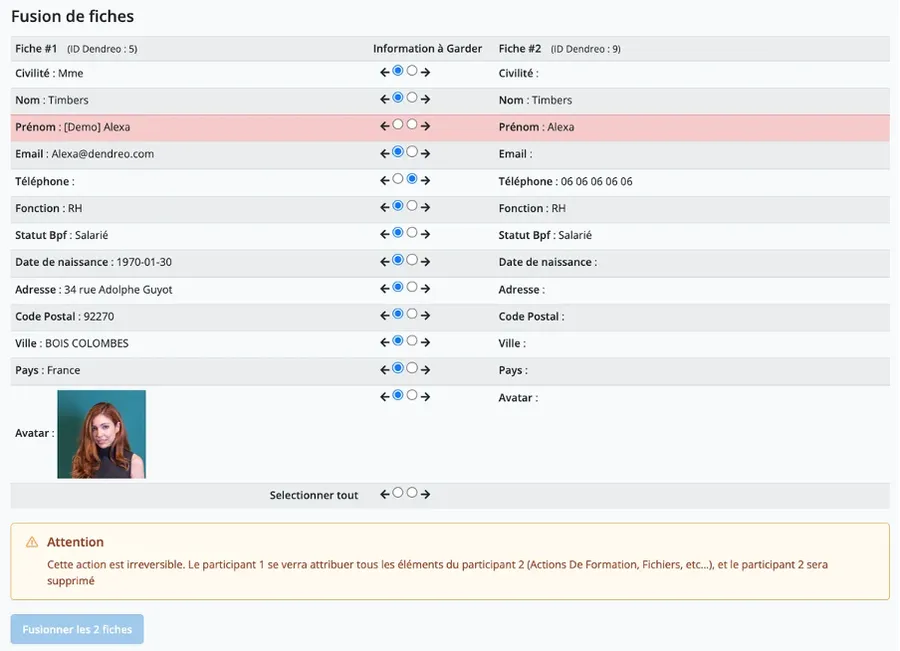Keep Fiche #2 Prénom Alexa radio
Image resolution: width=900 pixels, height=651 pixels.
[412, 125]
